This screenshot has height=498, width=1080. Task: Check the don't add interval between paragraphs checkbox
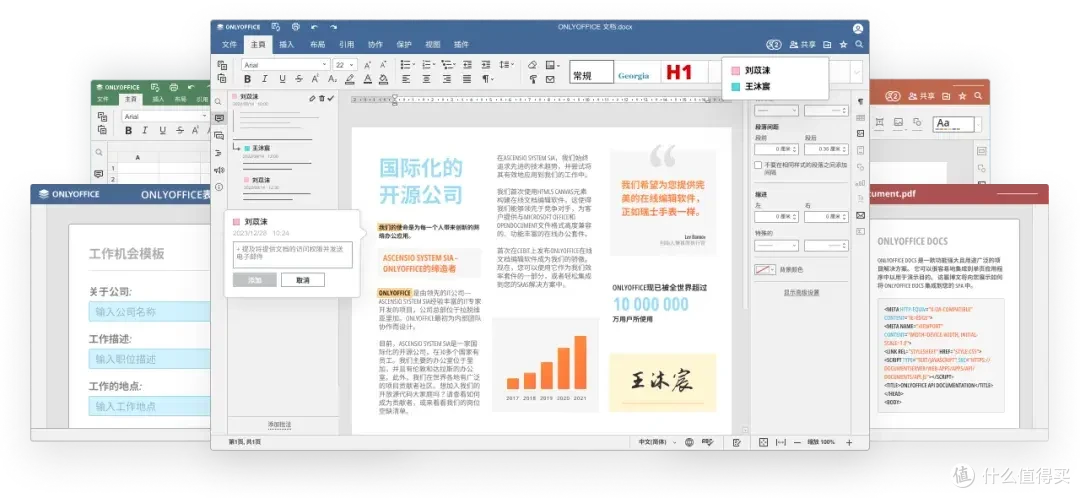(x=758, y=165)
